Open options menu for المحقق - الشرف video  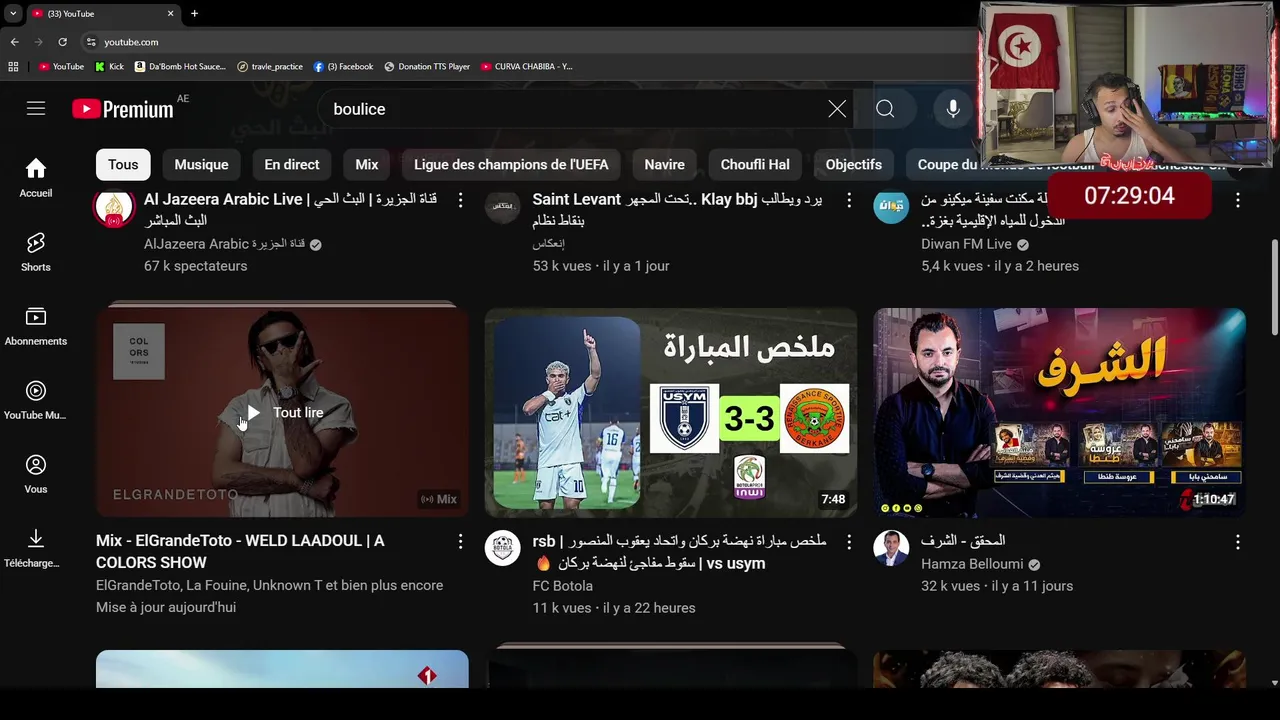tap(1237, 541)
